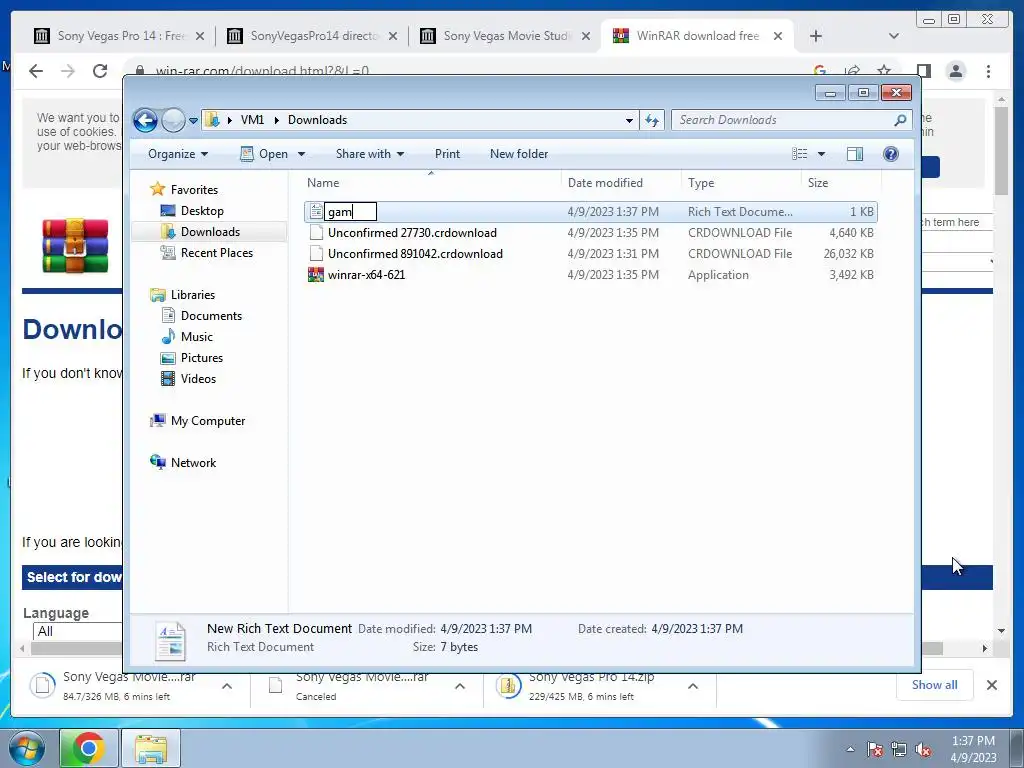1024x768 pixels.
Task: Open the Organize menu
Action: [178, 154]
